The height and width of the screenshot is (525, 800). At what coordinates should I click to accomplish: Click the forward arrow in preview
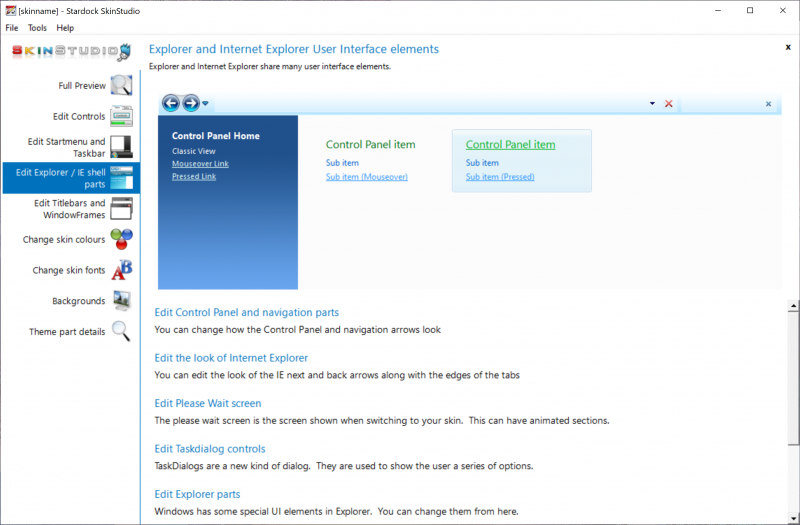191,104
